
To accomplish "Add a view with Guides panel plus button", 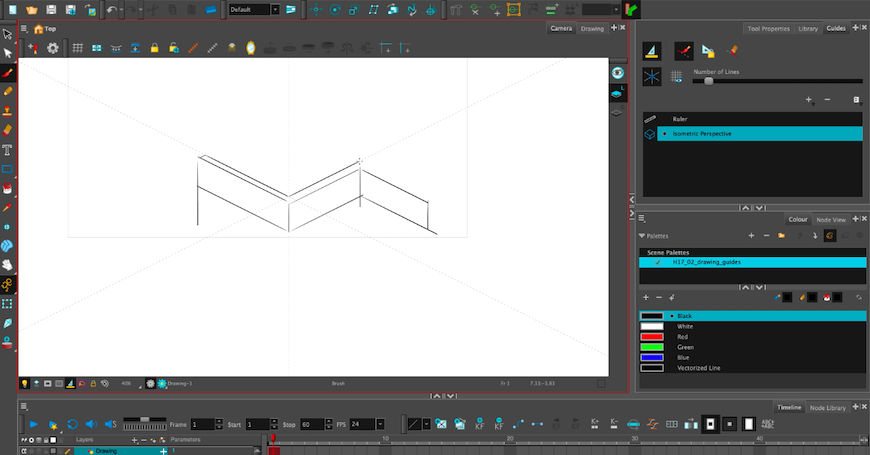I will coord(855,28).
